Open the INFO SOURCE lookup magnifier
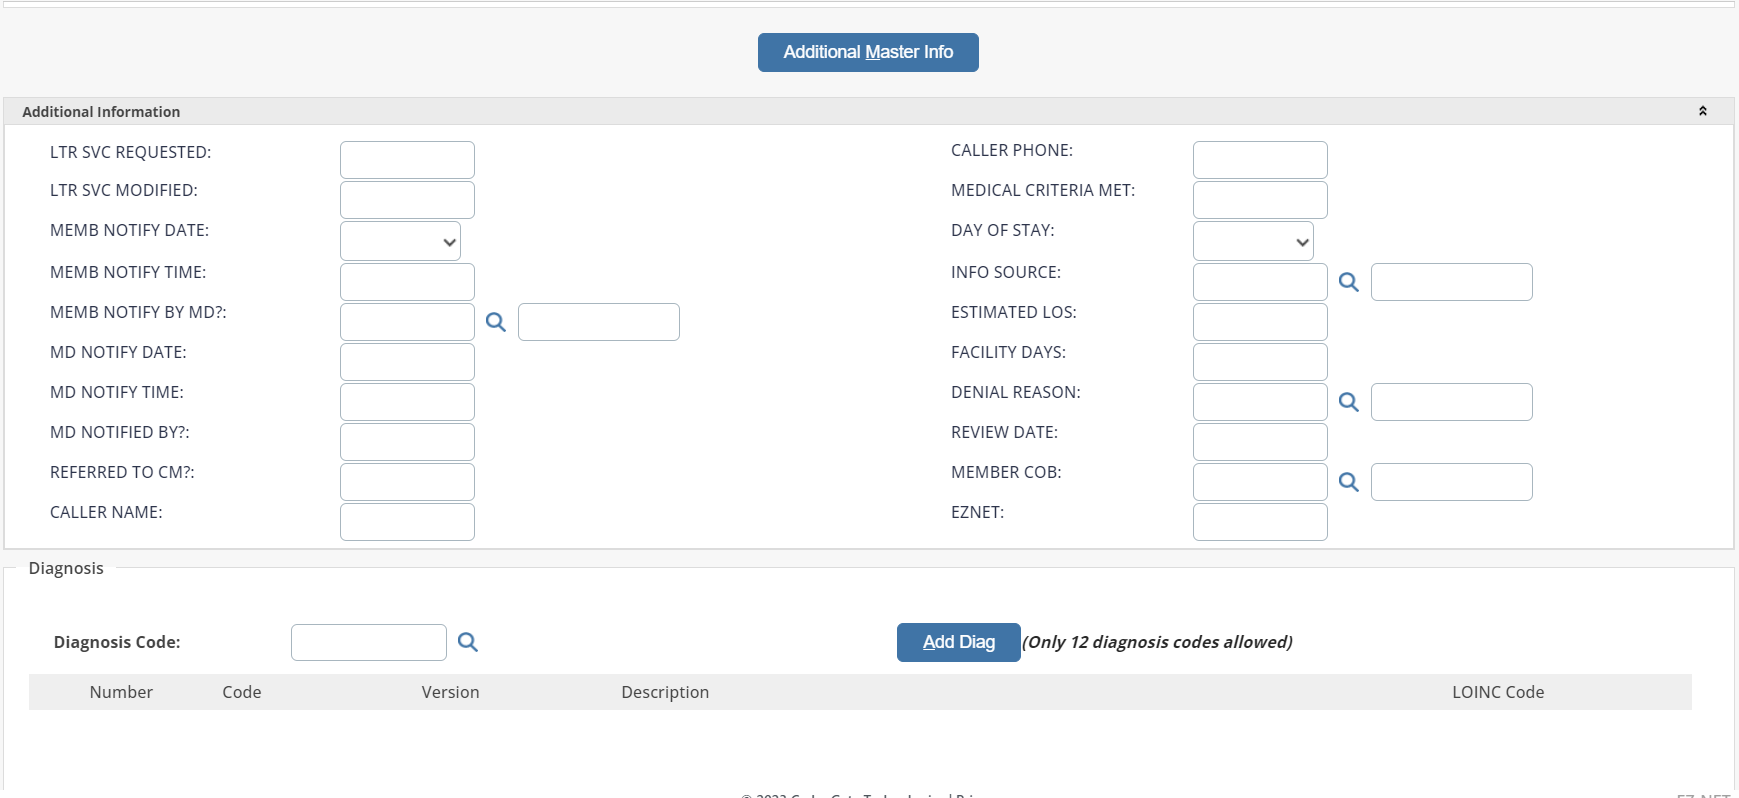 click(x=1349, y=282)
